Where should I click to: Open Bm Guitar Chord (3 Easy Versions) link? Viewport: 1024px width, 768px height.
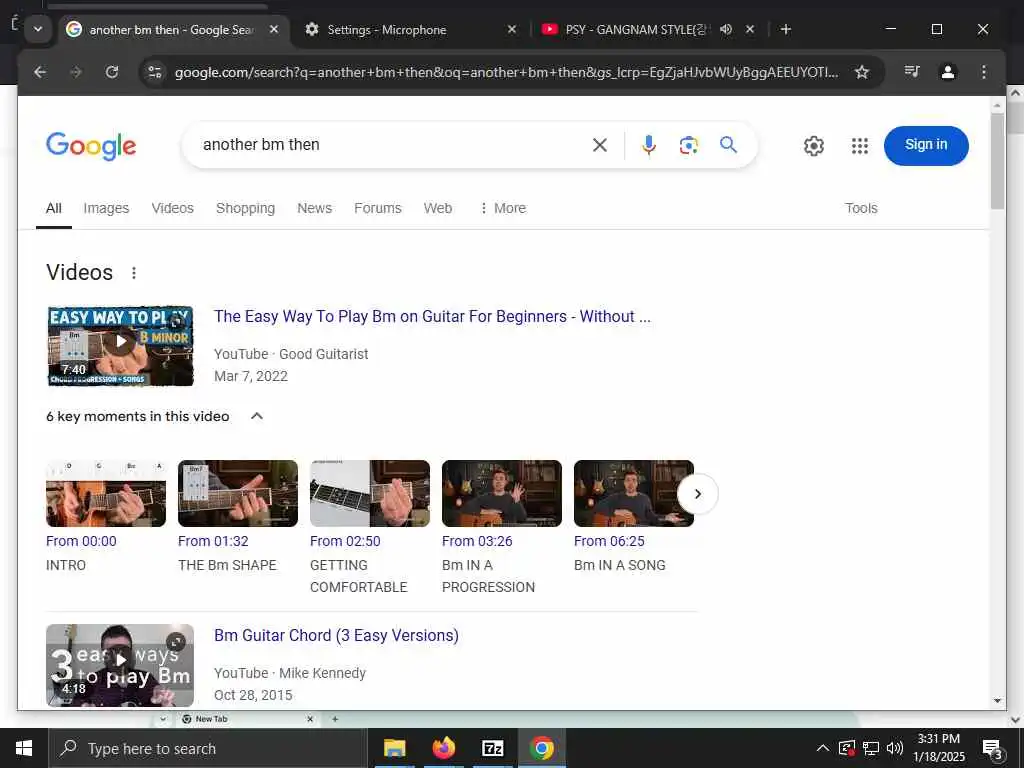point(336,635)
